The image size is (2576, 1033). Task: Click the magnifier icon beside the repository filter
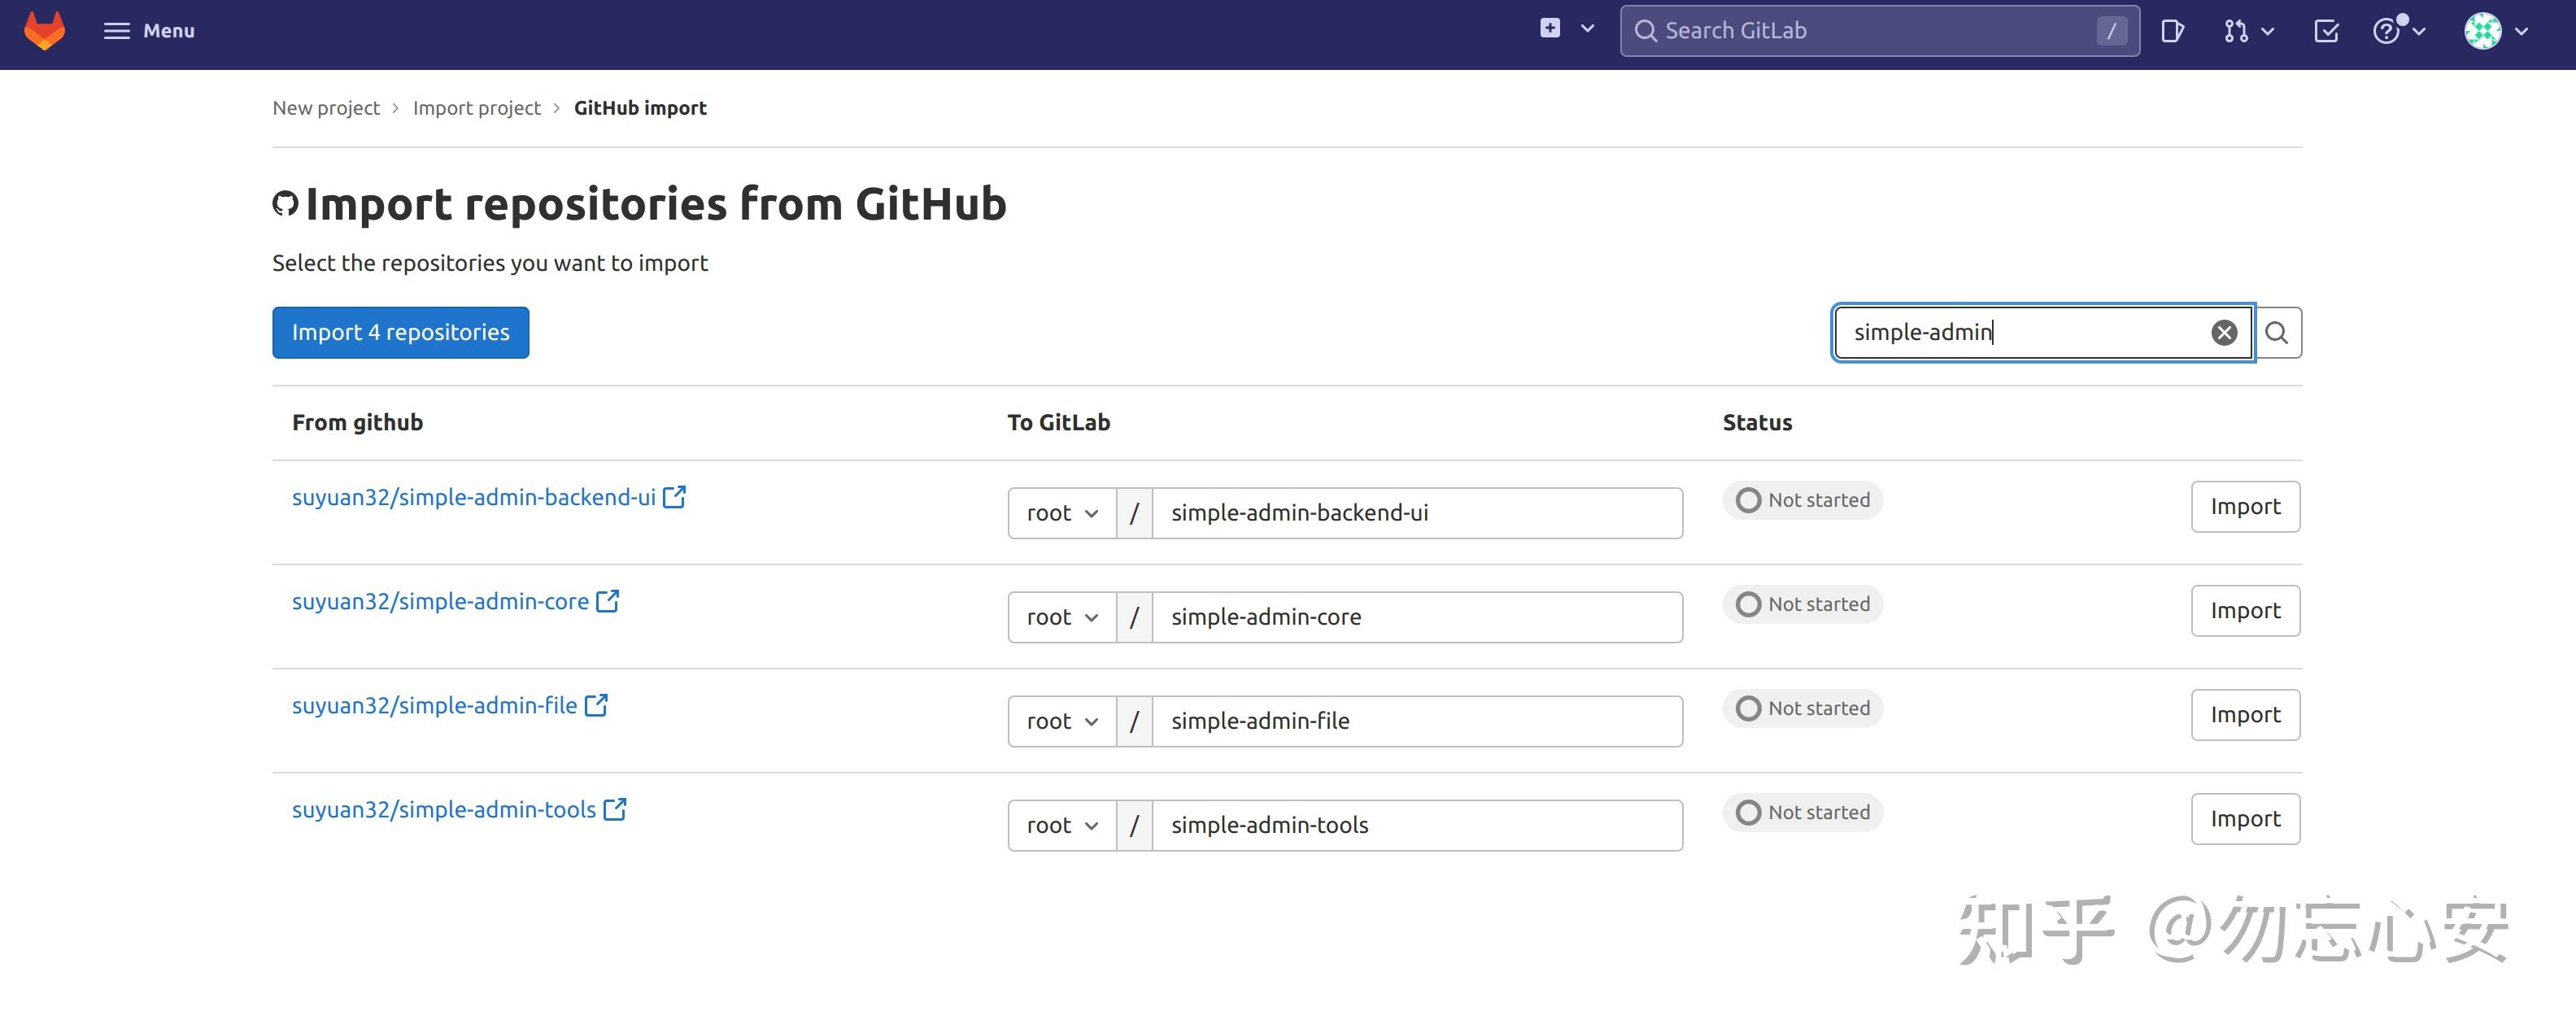click(2278, 332)
